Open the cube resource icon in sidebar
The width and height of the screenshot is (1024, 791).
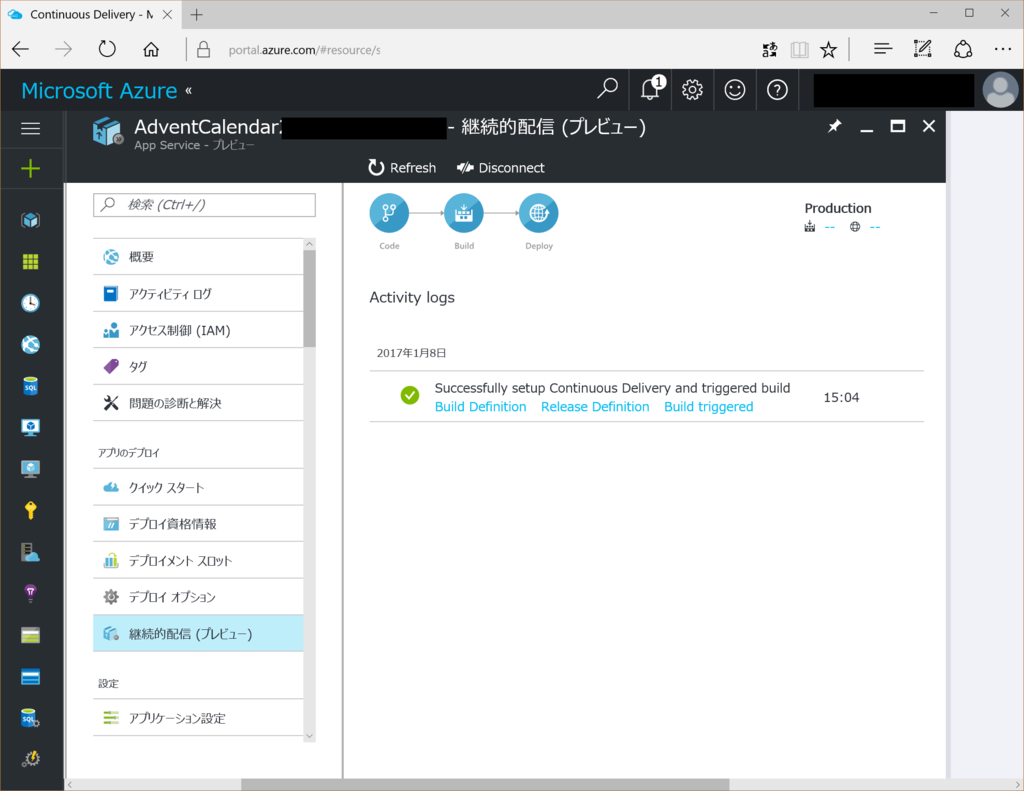click(31, 220)
